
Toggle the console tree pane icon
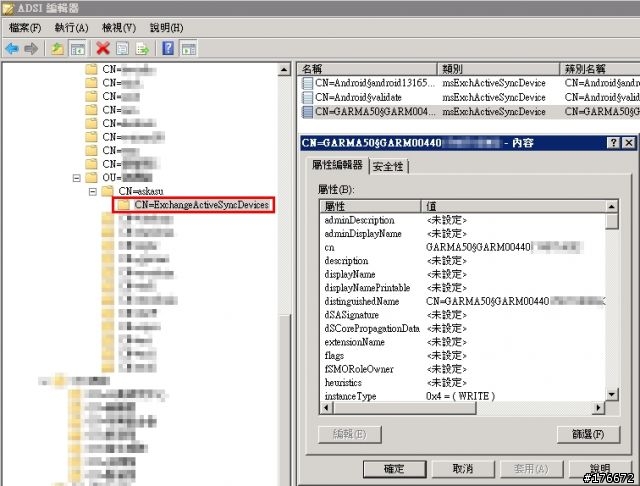tap(78, 49)
